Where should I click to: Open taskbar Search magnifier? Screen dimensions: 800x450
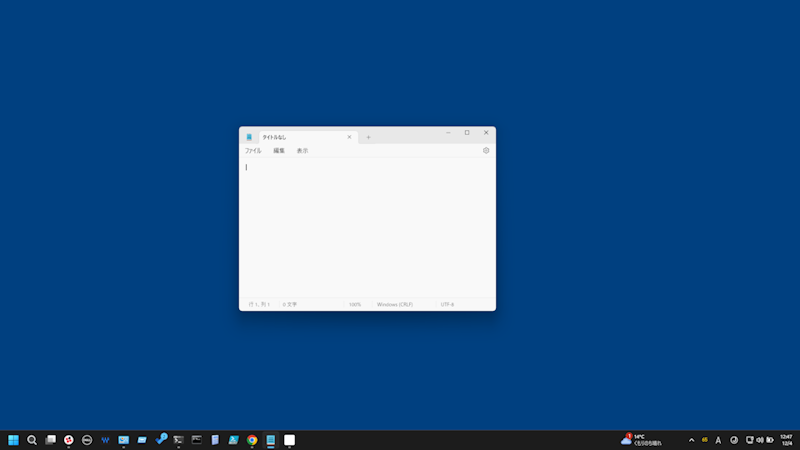click(x=32, y=440)
